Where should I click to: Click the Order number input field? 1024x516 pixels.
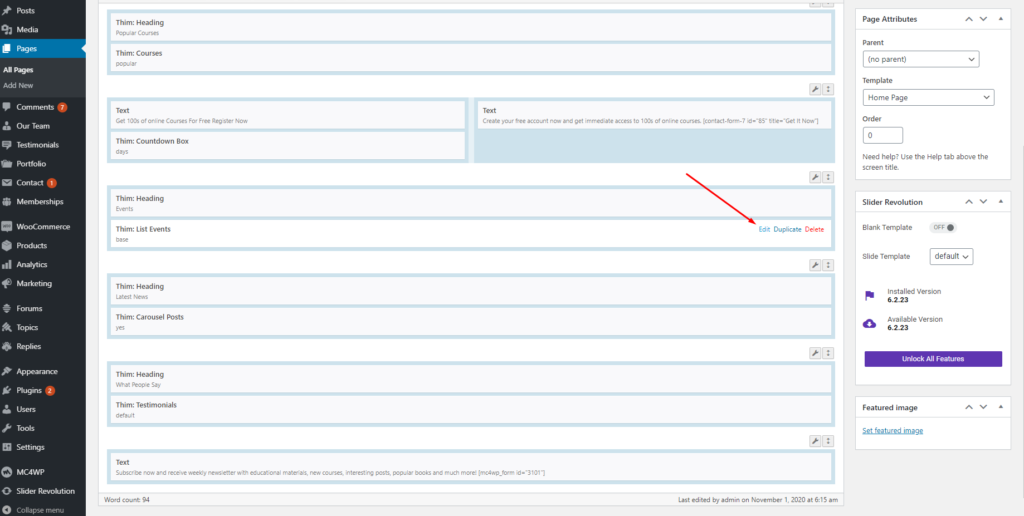pyautogui.click(x=883, y=135)
